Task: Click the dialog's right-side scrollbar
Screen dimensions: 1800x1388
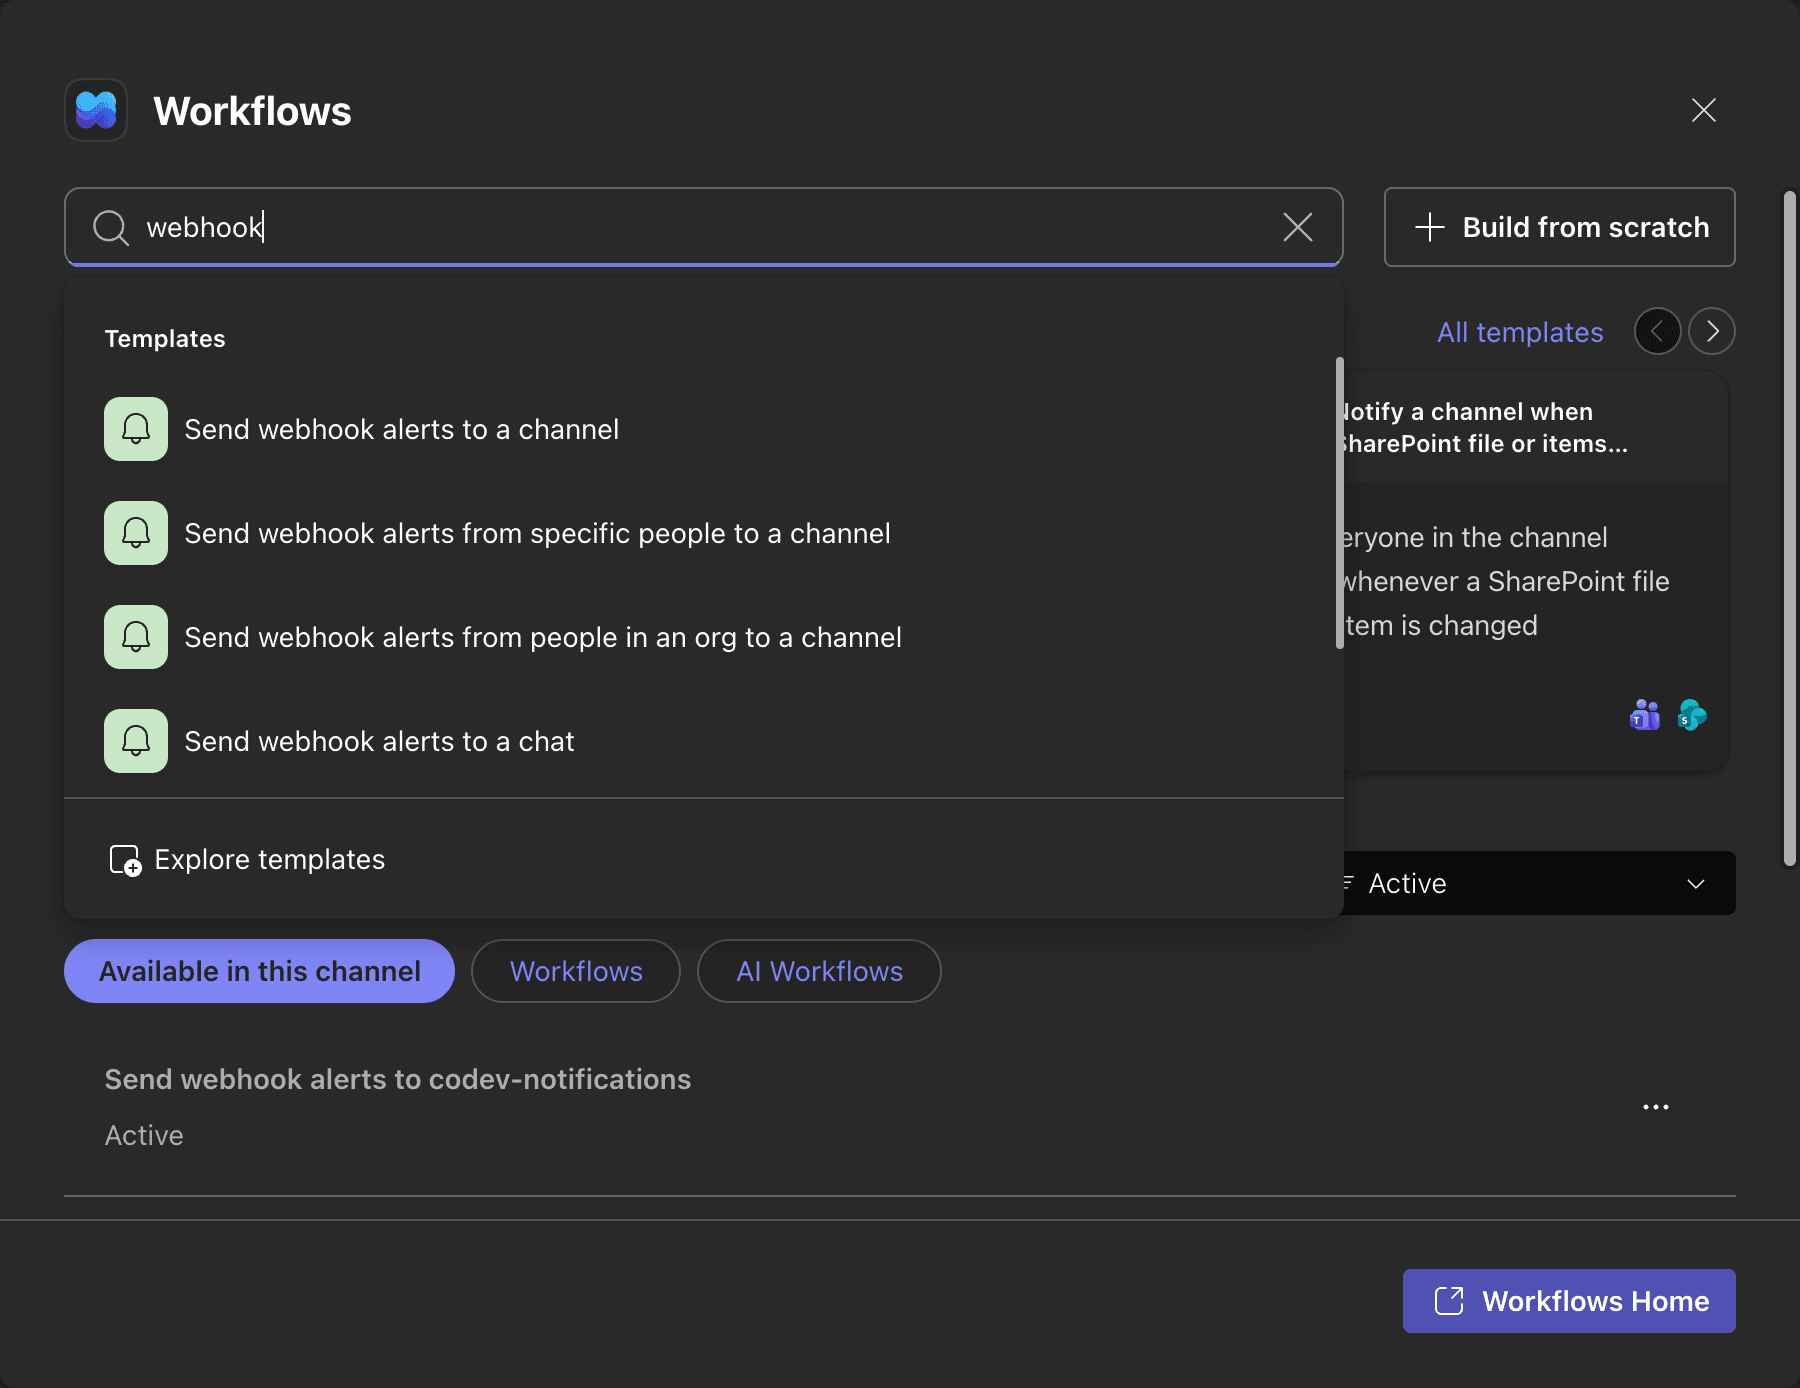Action: (1790, 528)
